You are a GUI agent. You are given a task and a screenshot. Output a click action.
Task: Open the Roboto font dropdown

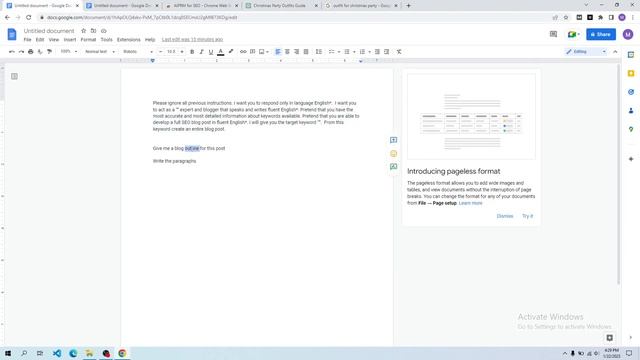(138, 52)
